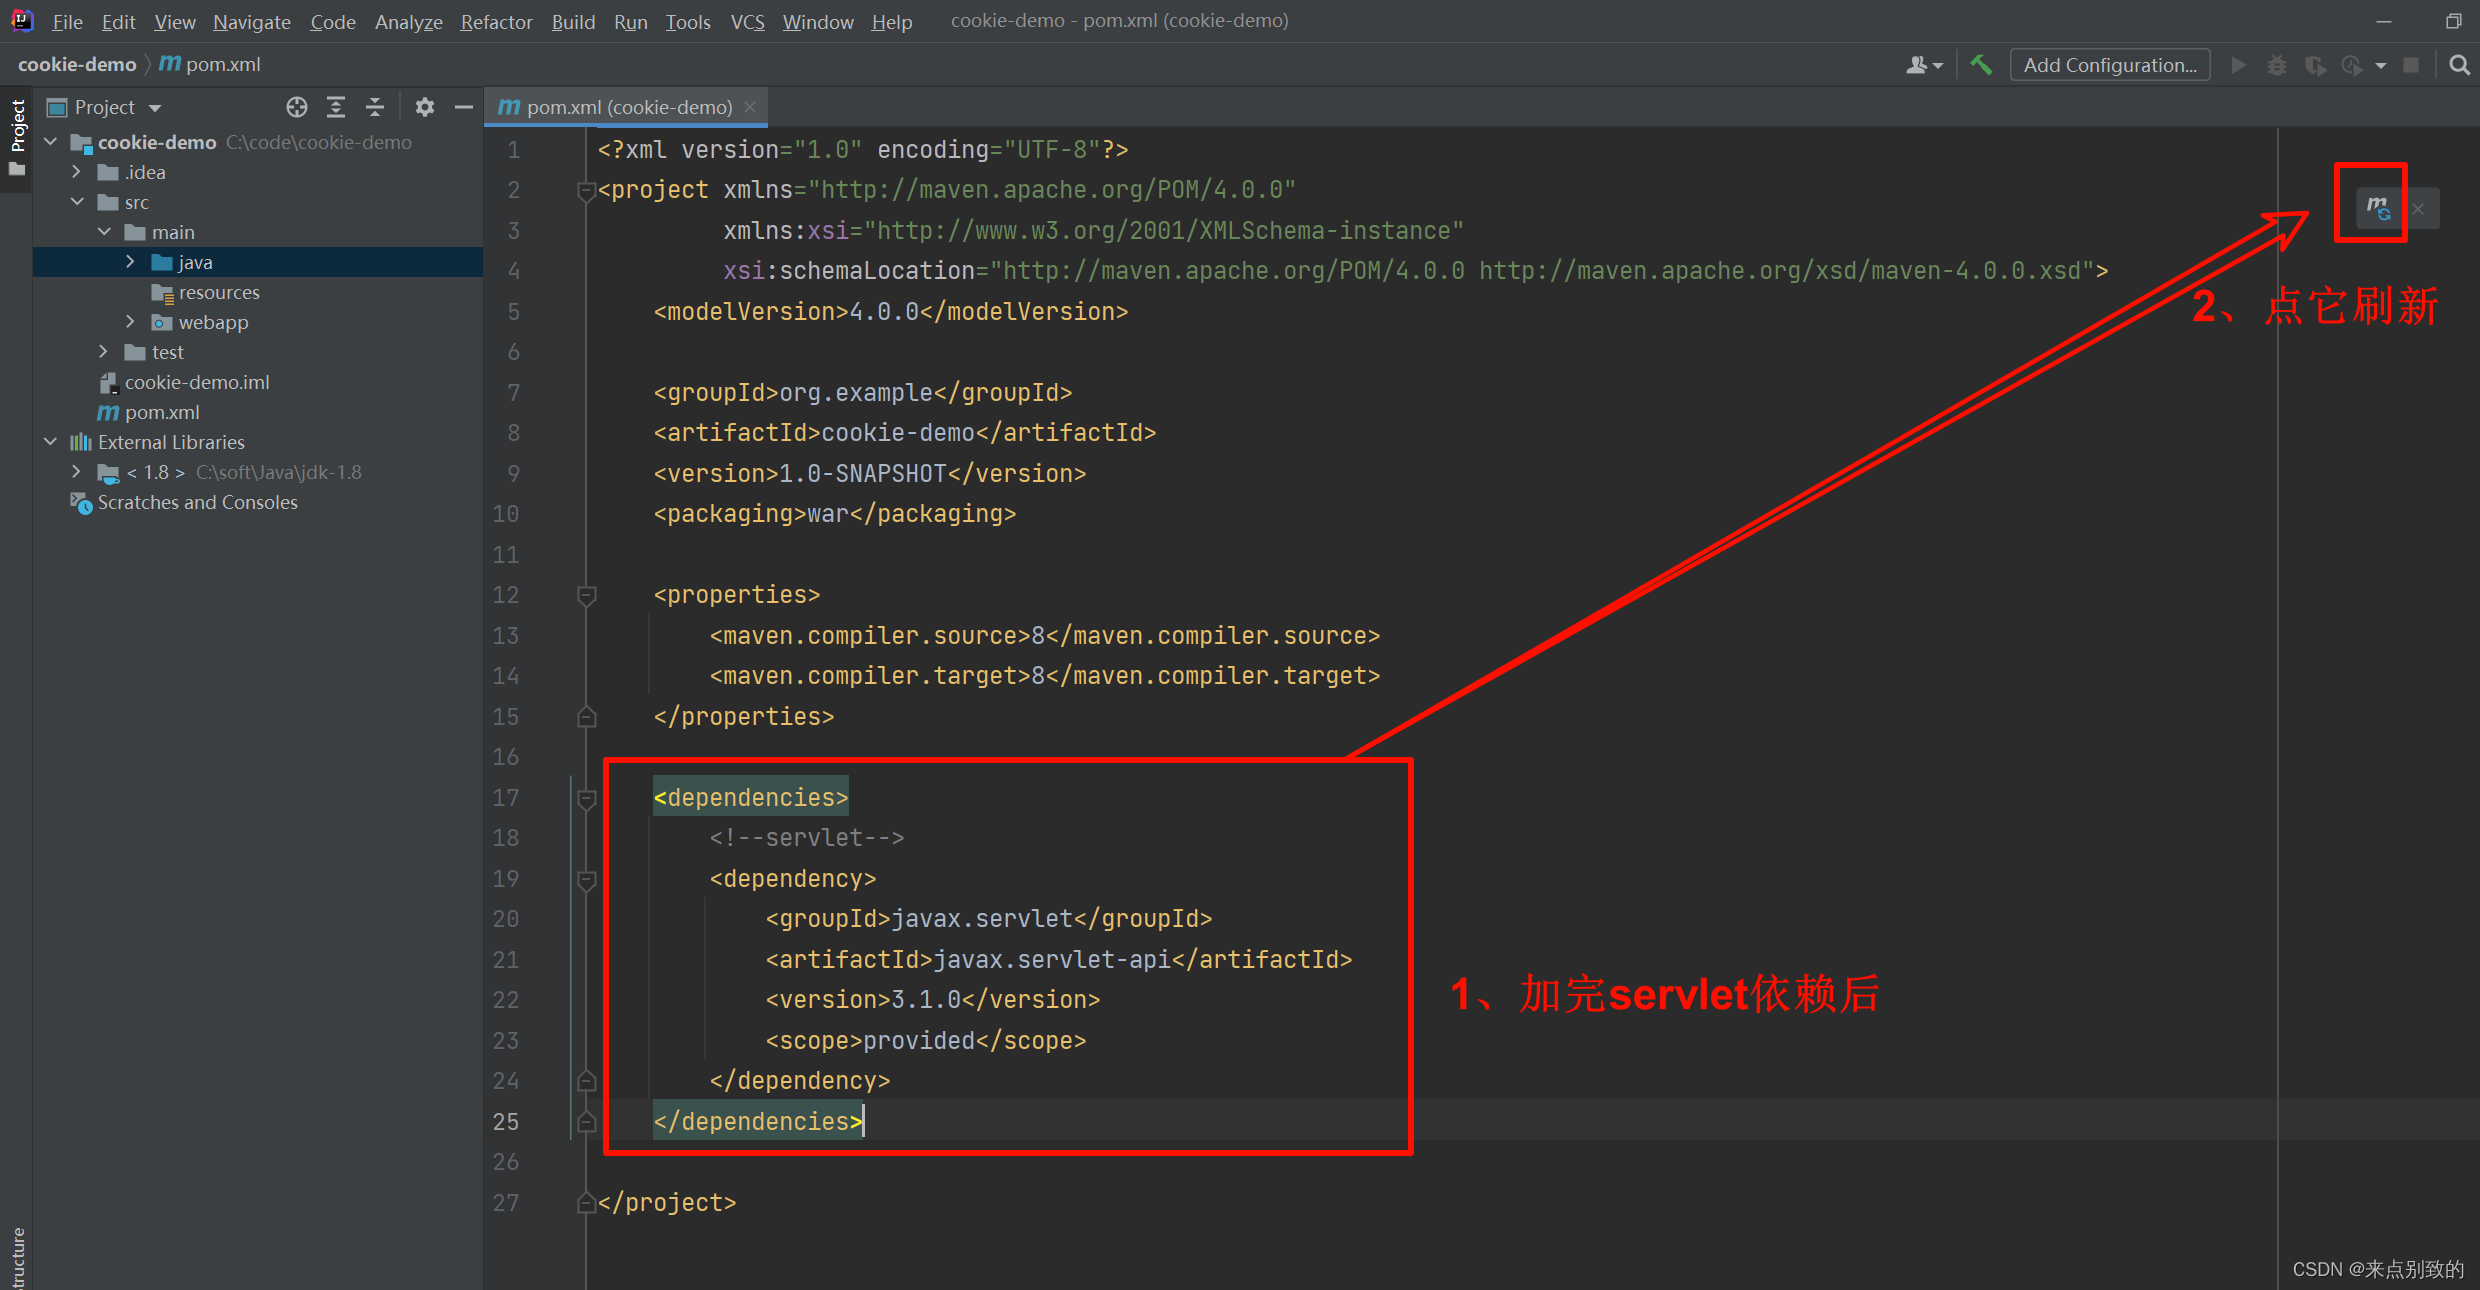Open the VCS user avatar dropdown
2480x1290 pixels.
coord(1921,64)
